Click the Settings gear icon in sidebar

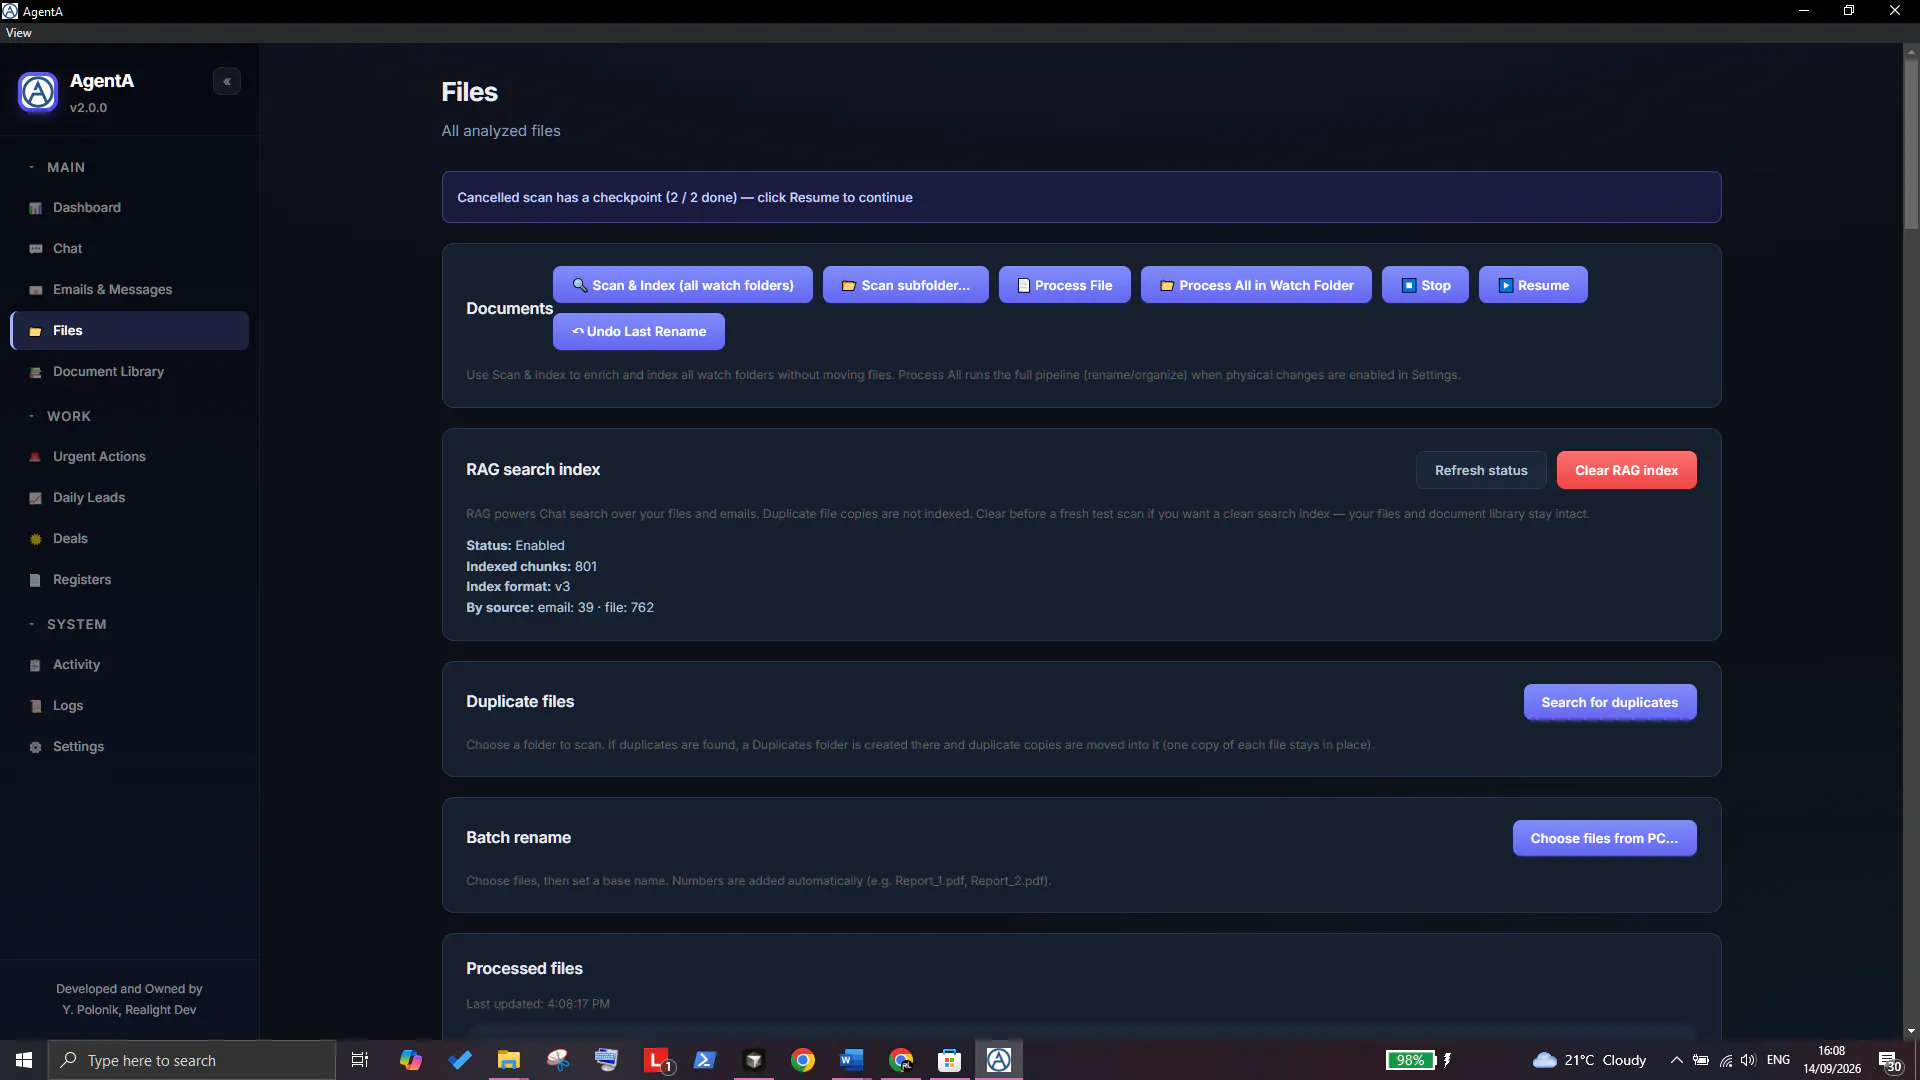[x=35, y=747]
